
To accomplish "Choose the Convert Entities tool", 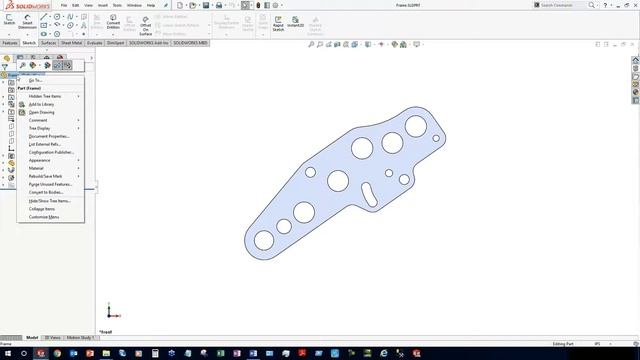I will 113,22.
